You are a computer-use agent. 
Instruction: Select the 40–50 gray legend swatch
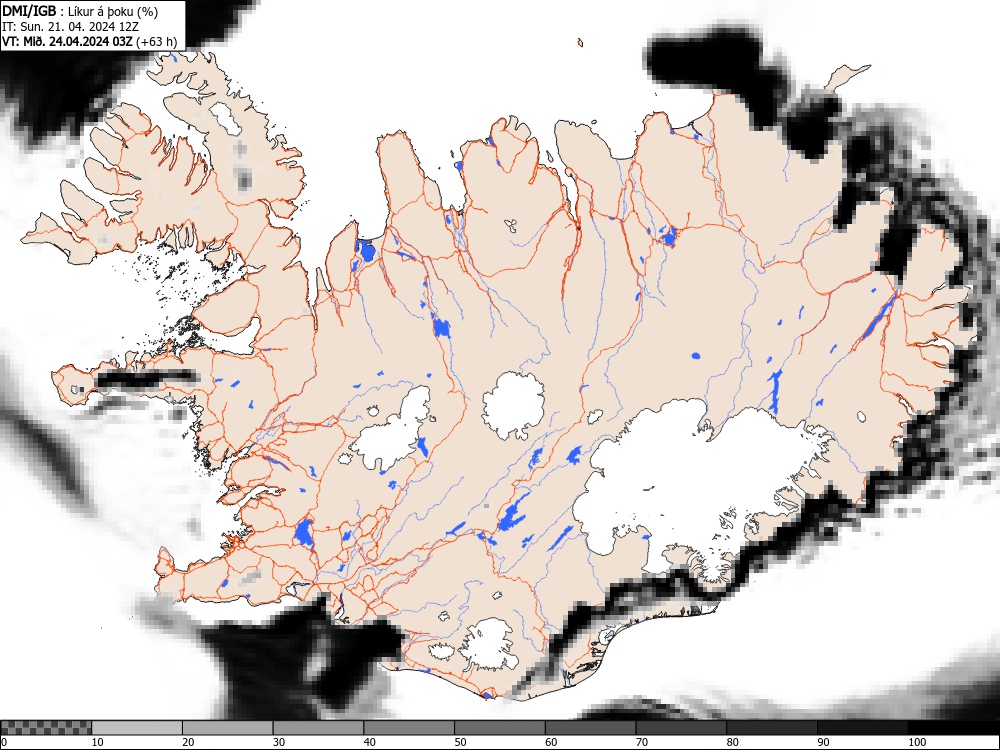pyautogui.click(x=409, y=728)
